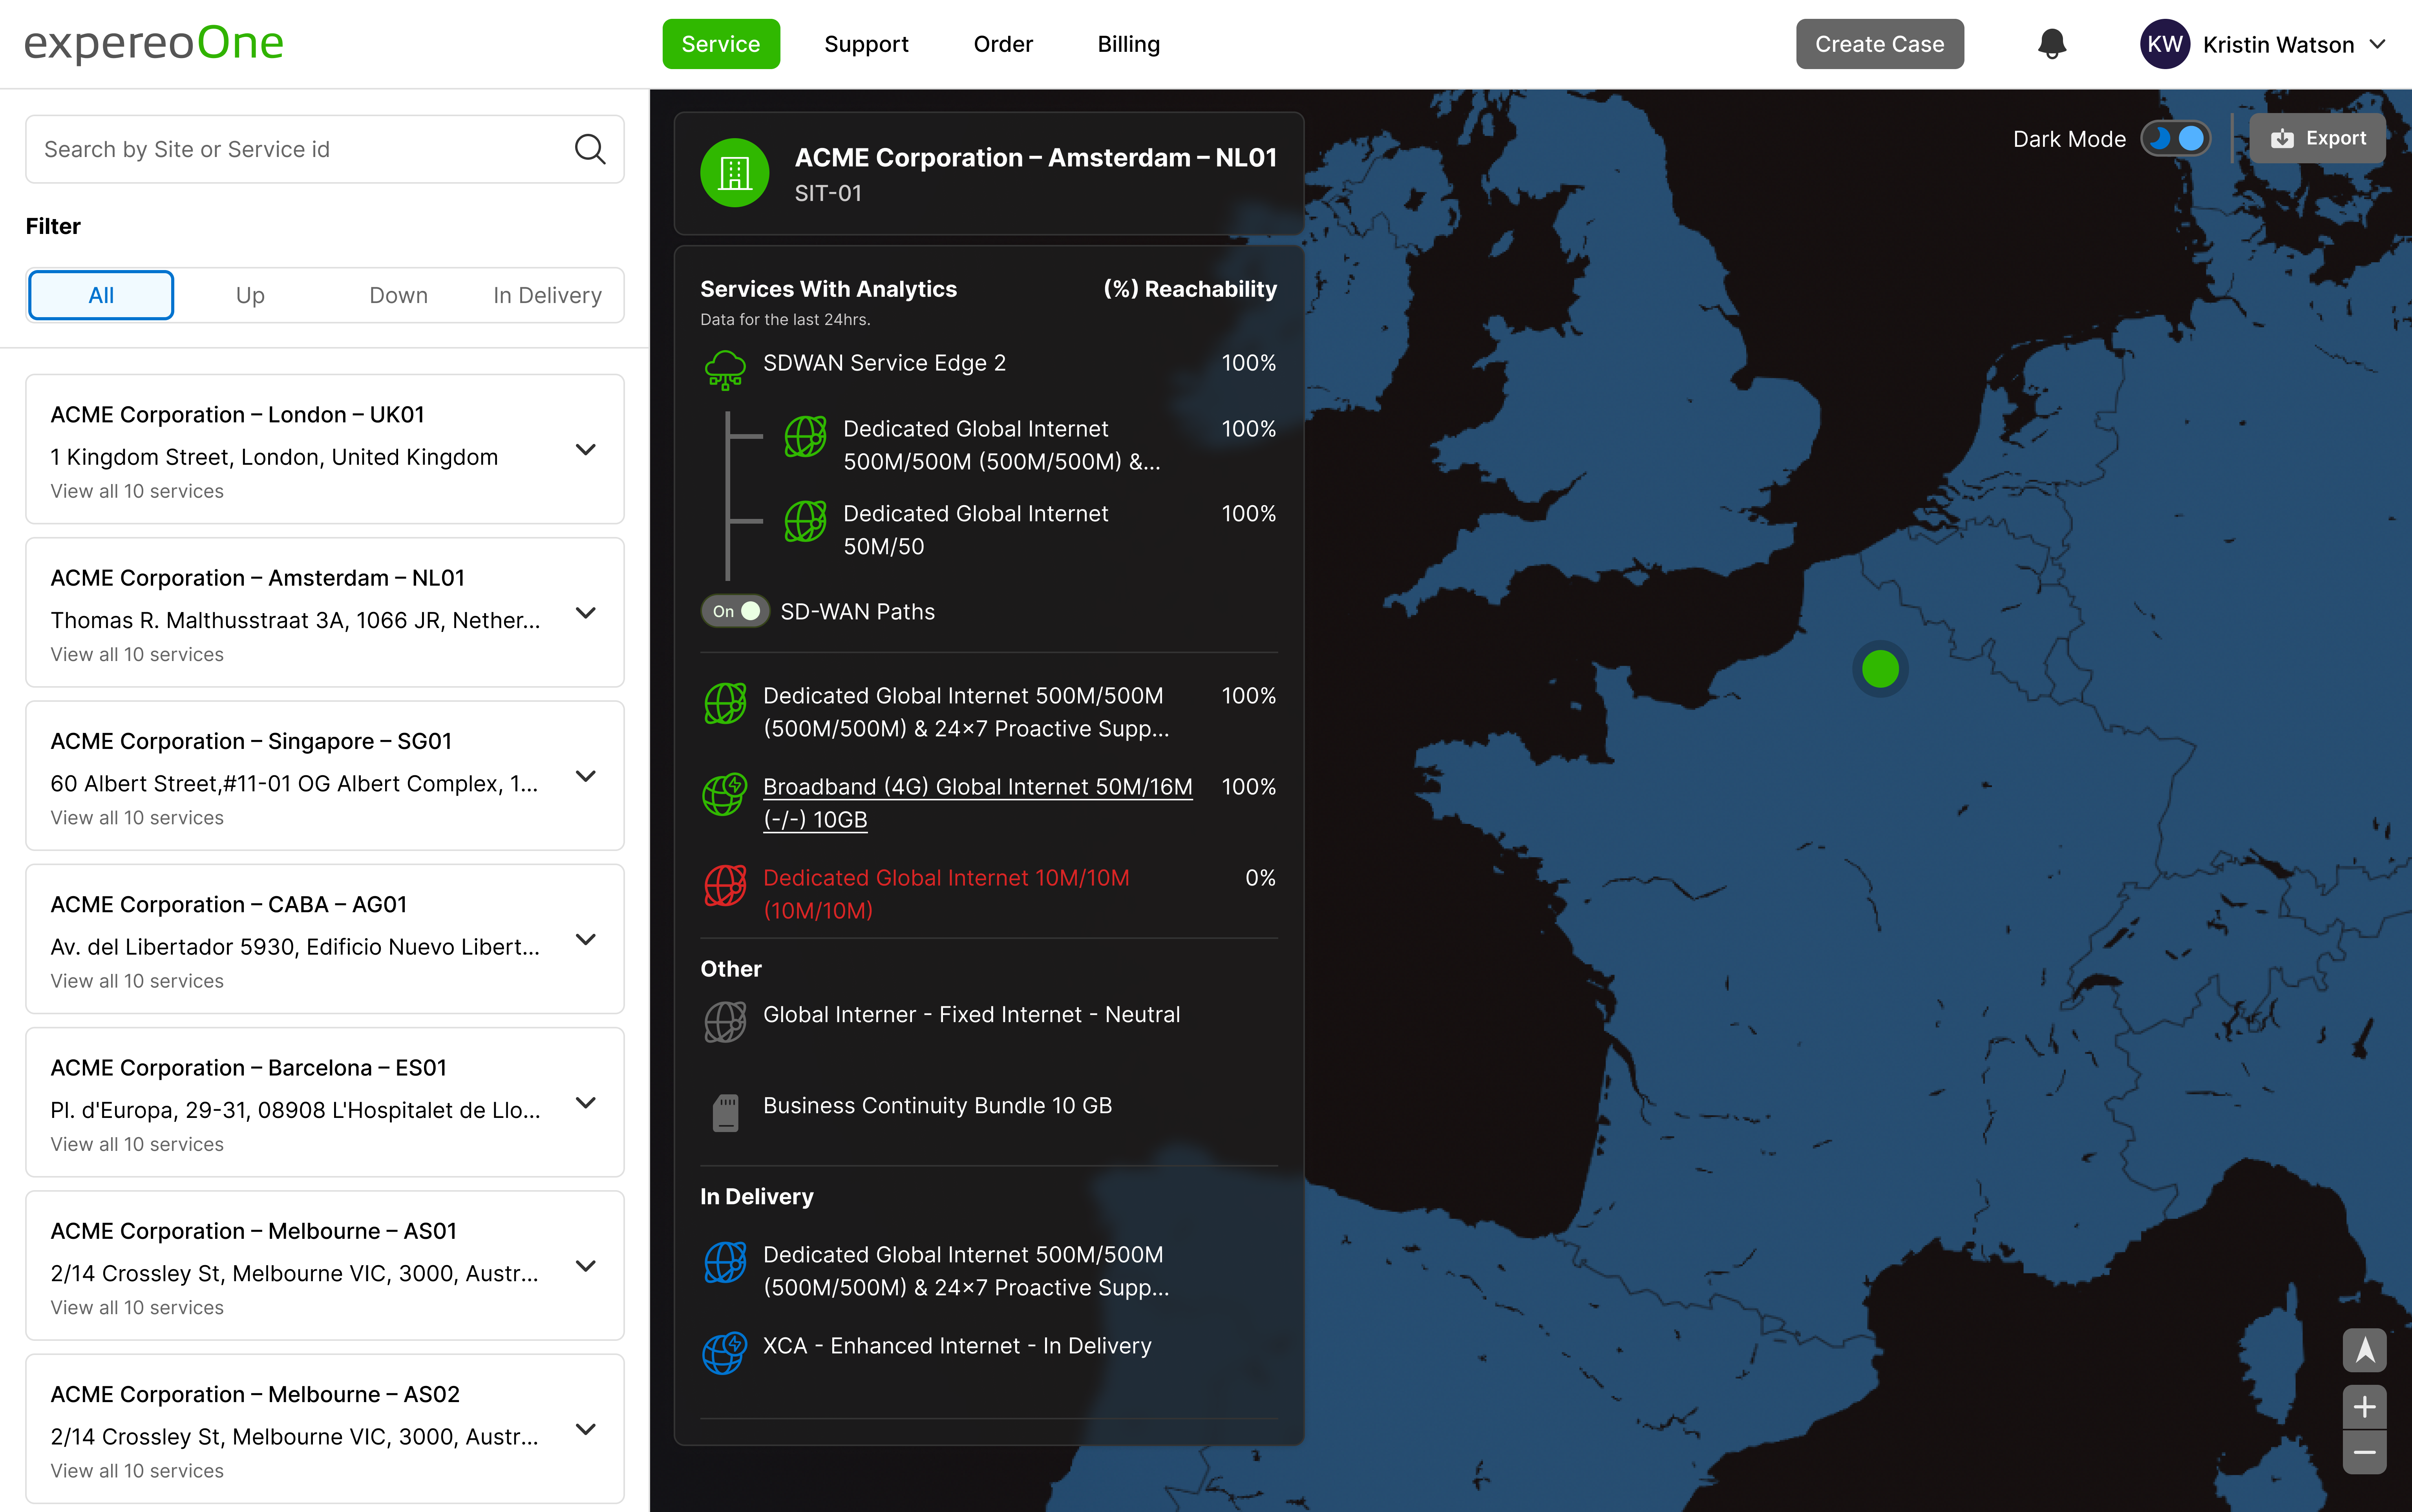Select the Down filter option
The width and height of the screenshot is (2412, 1512).
(398, 295)
